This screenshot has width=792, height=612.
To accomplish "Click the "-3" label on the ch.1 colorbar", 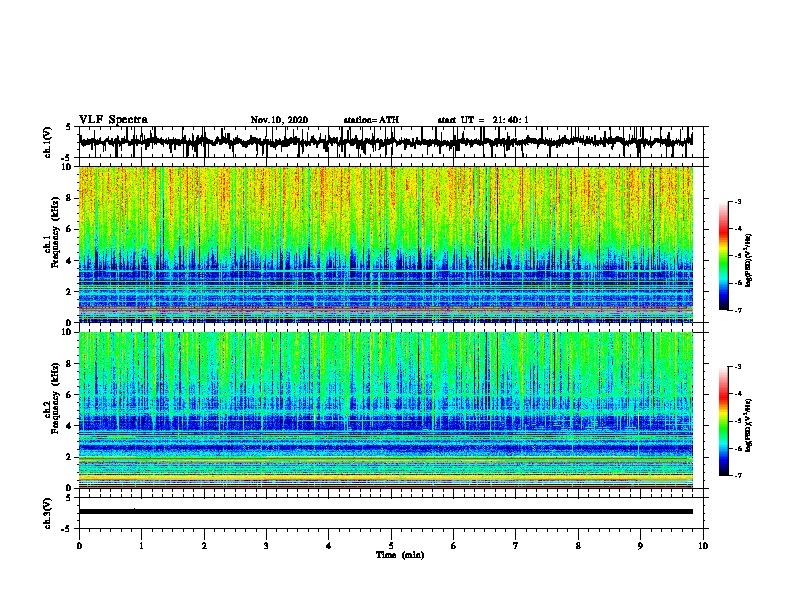I will click(x=738, y=201).
